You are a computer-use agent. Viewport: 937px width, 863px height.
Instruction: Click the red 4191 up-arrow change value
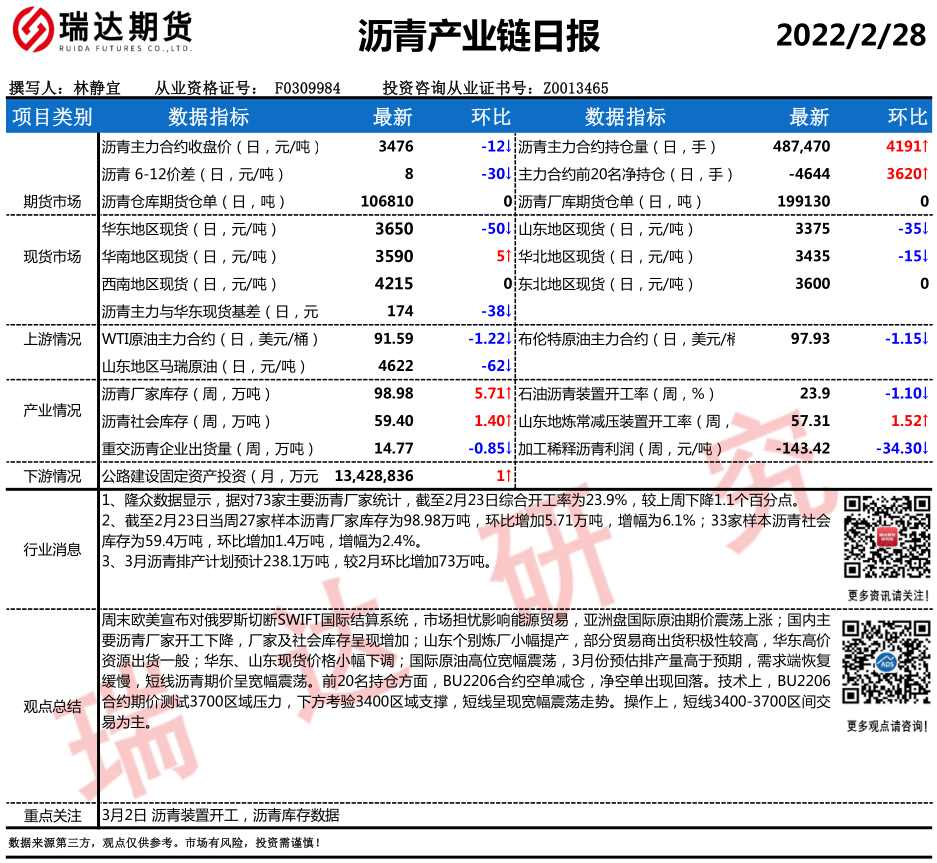908,146
